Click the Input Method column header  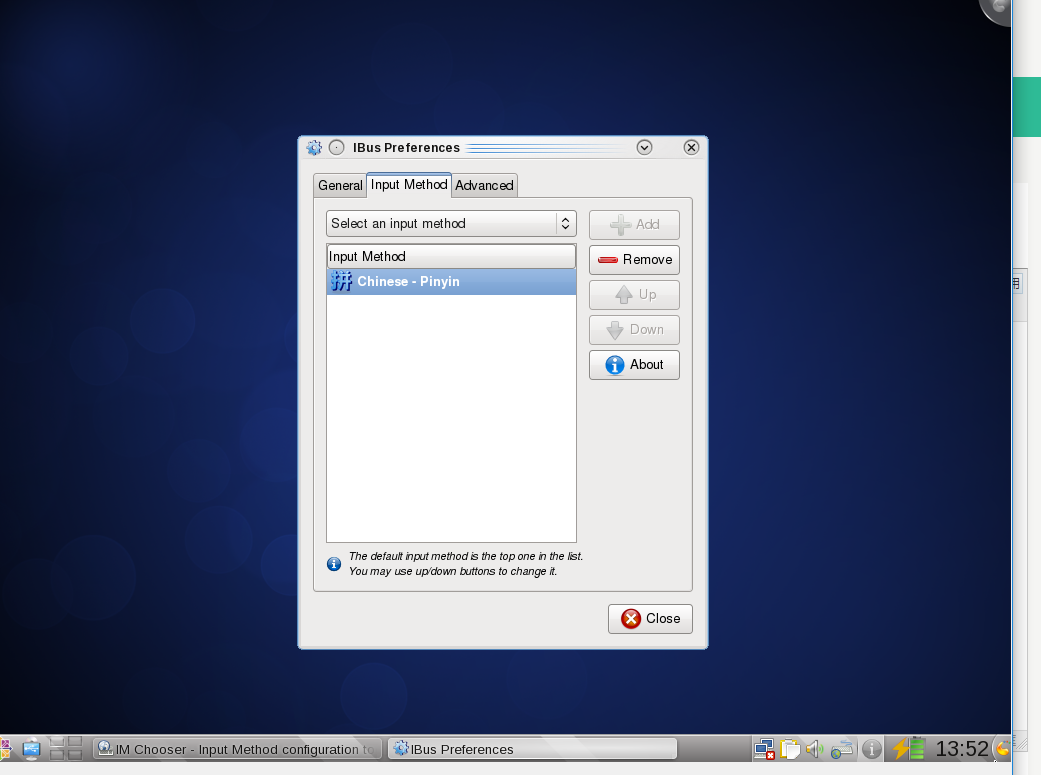(x=451, y=256)
